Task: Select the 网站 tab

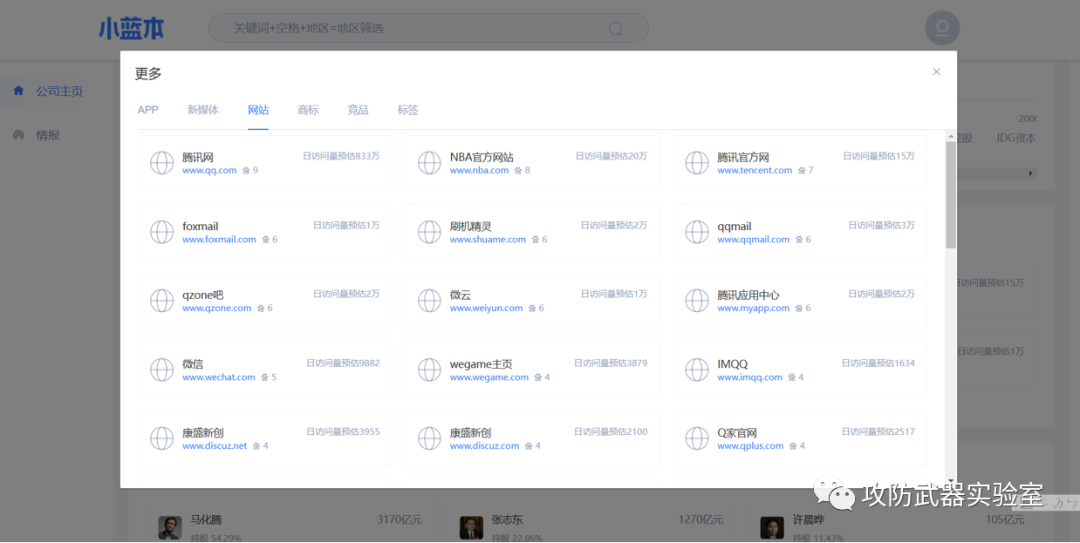Action: coord(258,110)
